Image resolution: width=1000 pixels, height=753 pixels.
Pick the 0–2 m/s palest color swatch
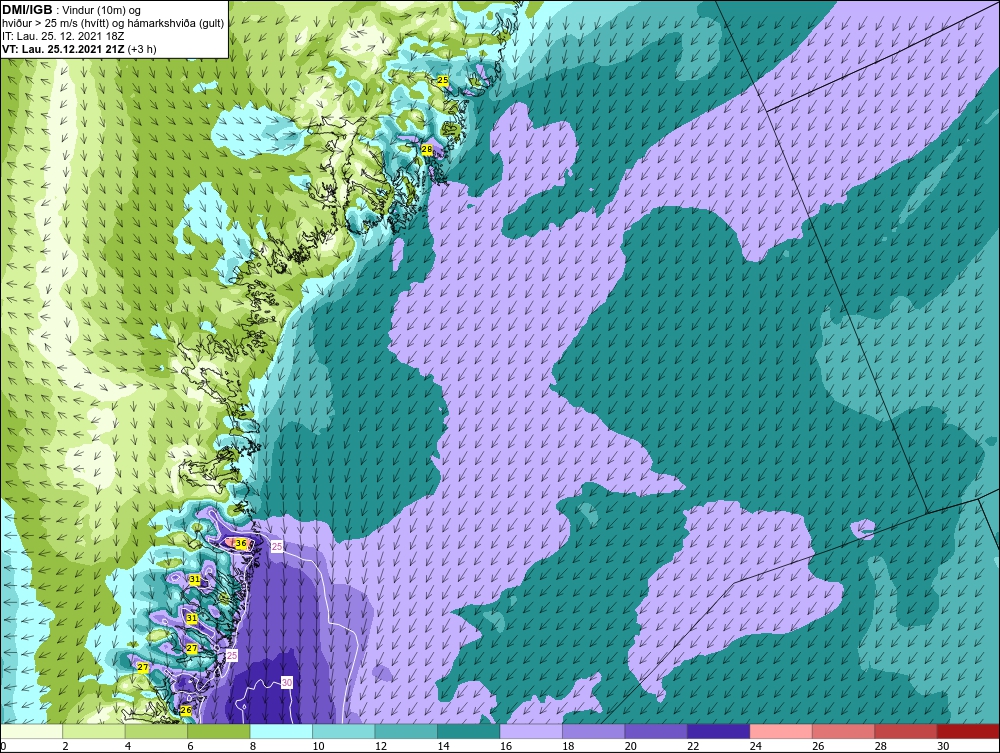click(x=31, y=731)
